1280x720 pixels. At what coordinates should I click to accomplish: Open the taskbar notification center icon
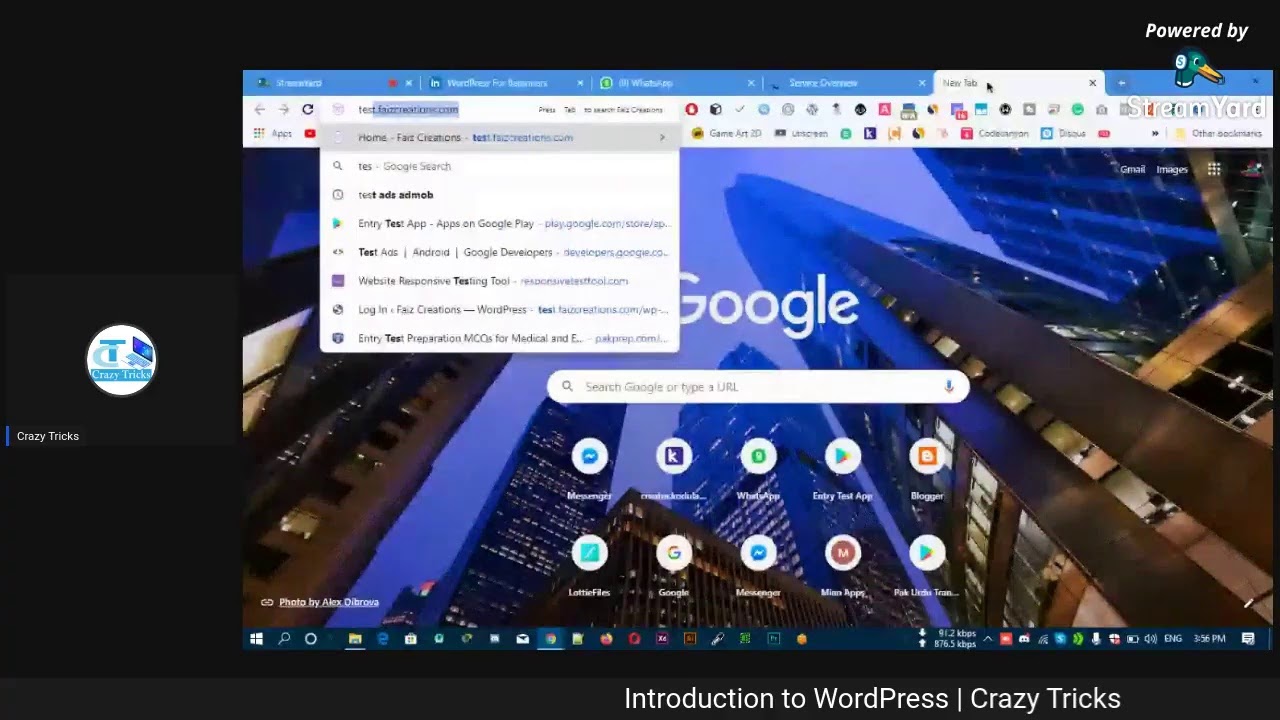1248,639
